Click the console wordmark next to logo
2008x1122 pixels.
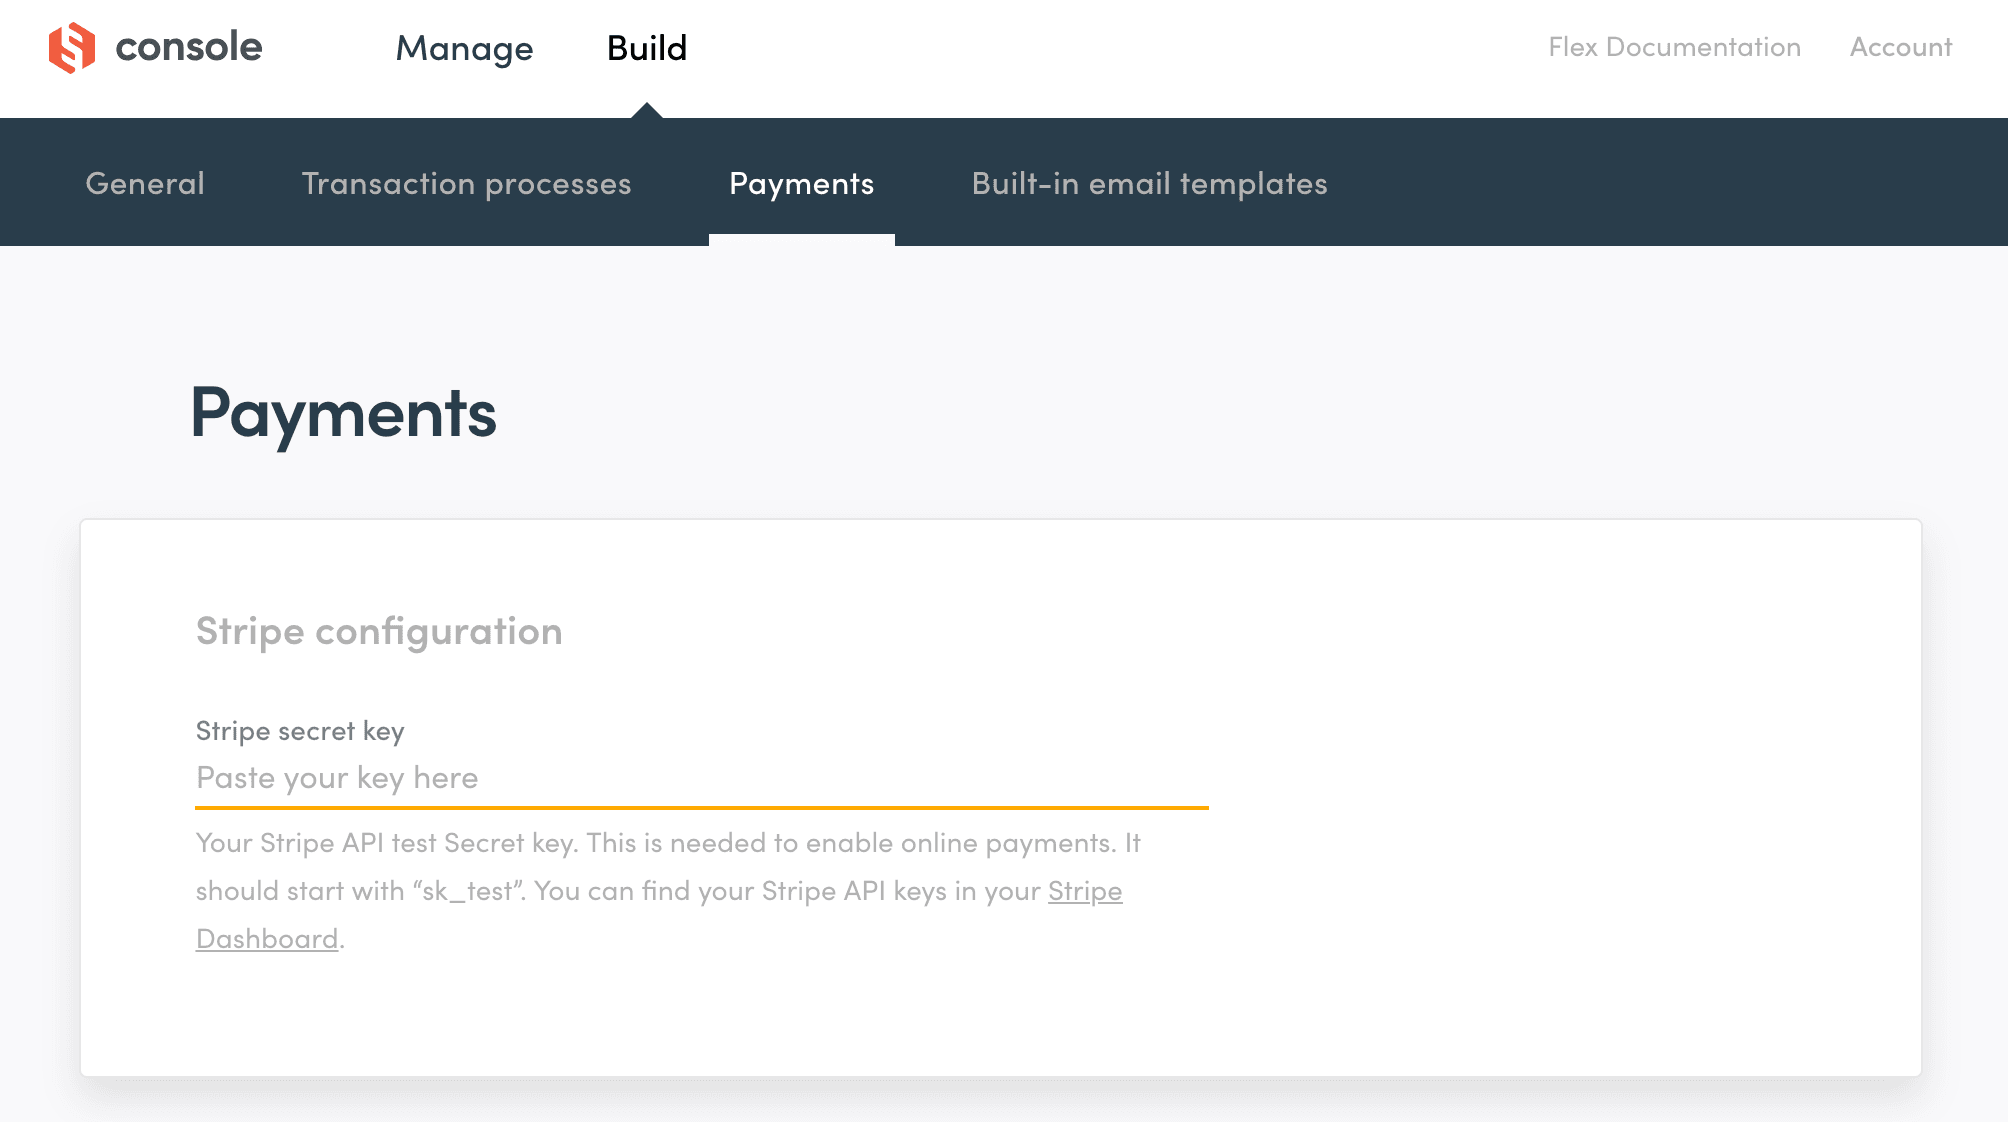click(188, 47)
